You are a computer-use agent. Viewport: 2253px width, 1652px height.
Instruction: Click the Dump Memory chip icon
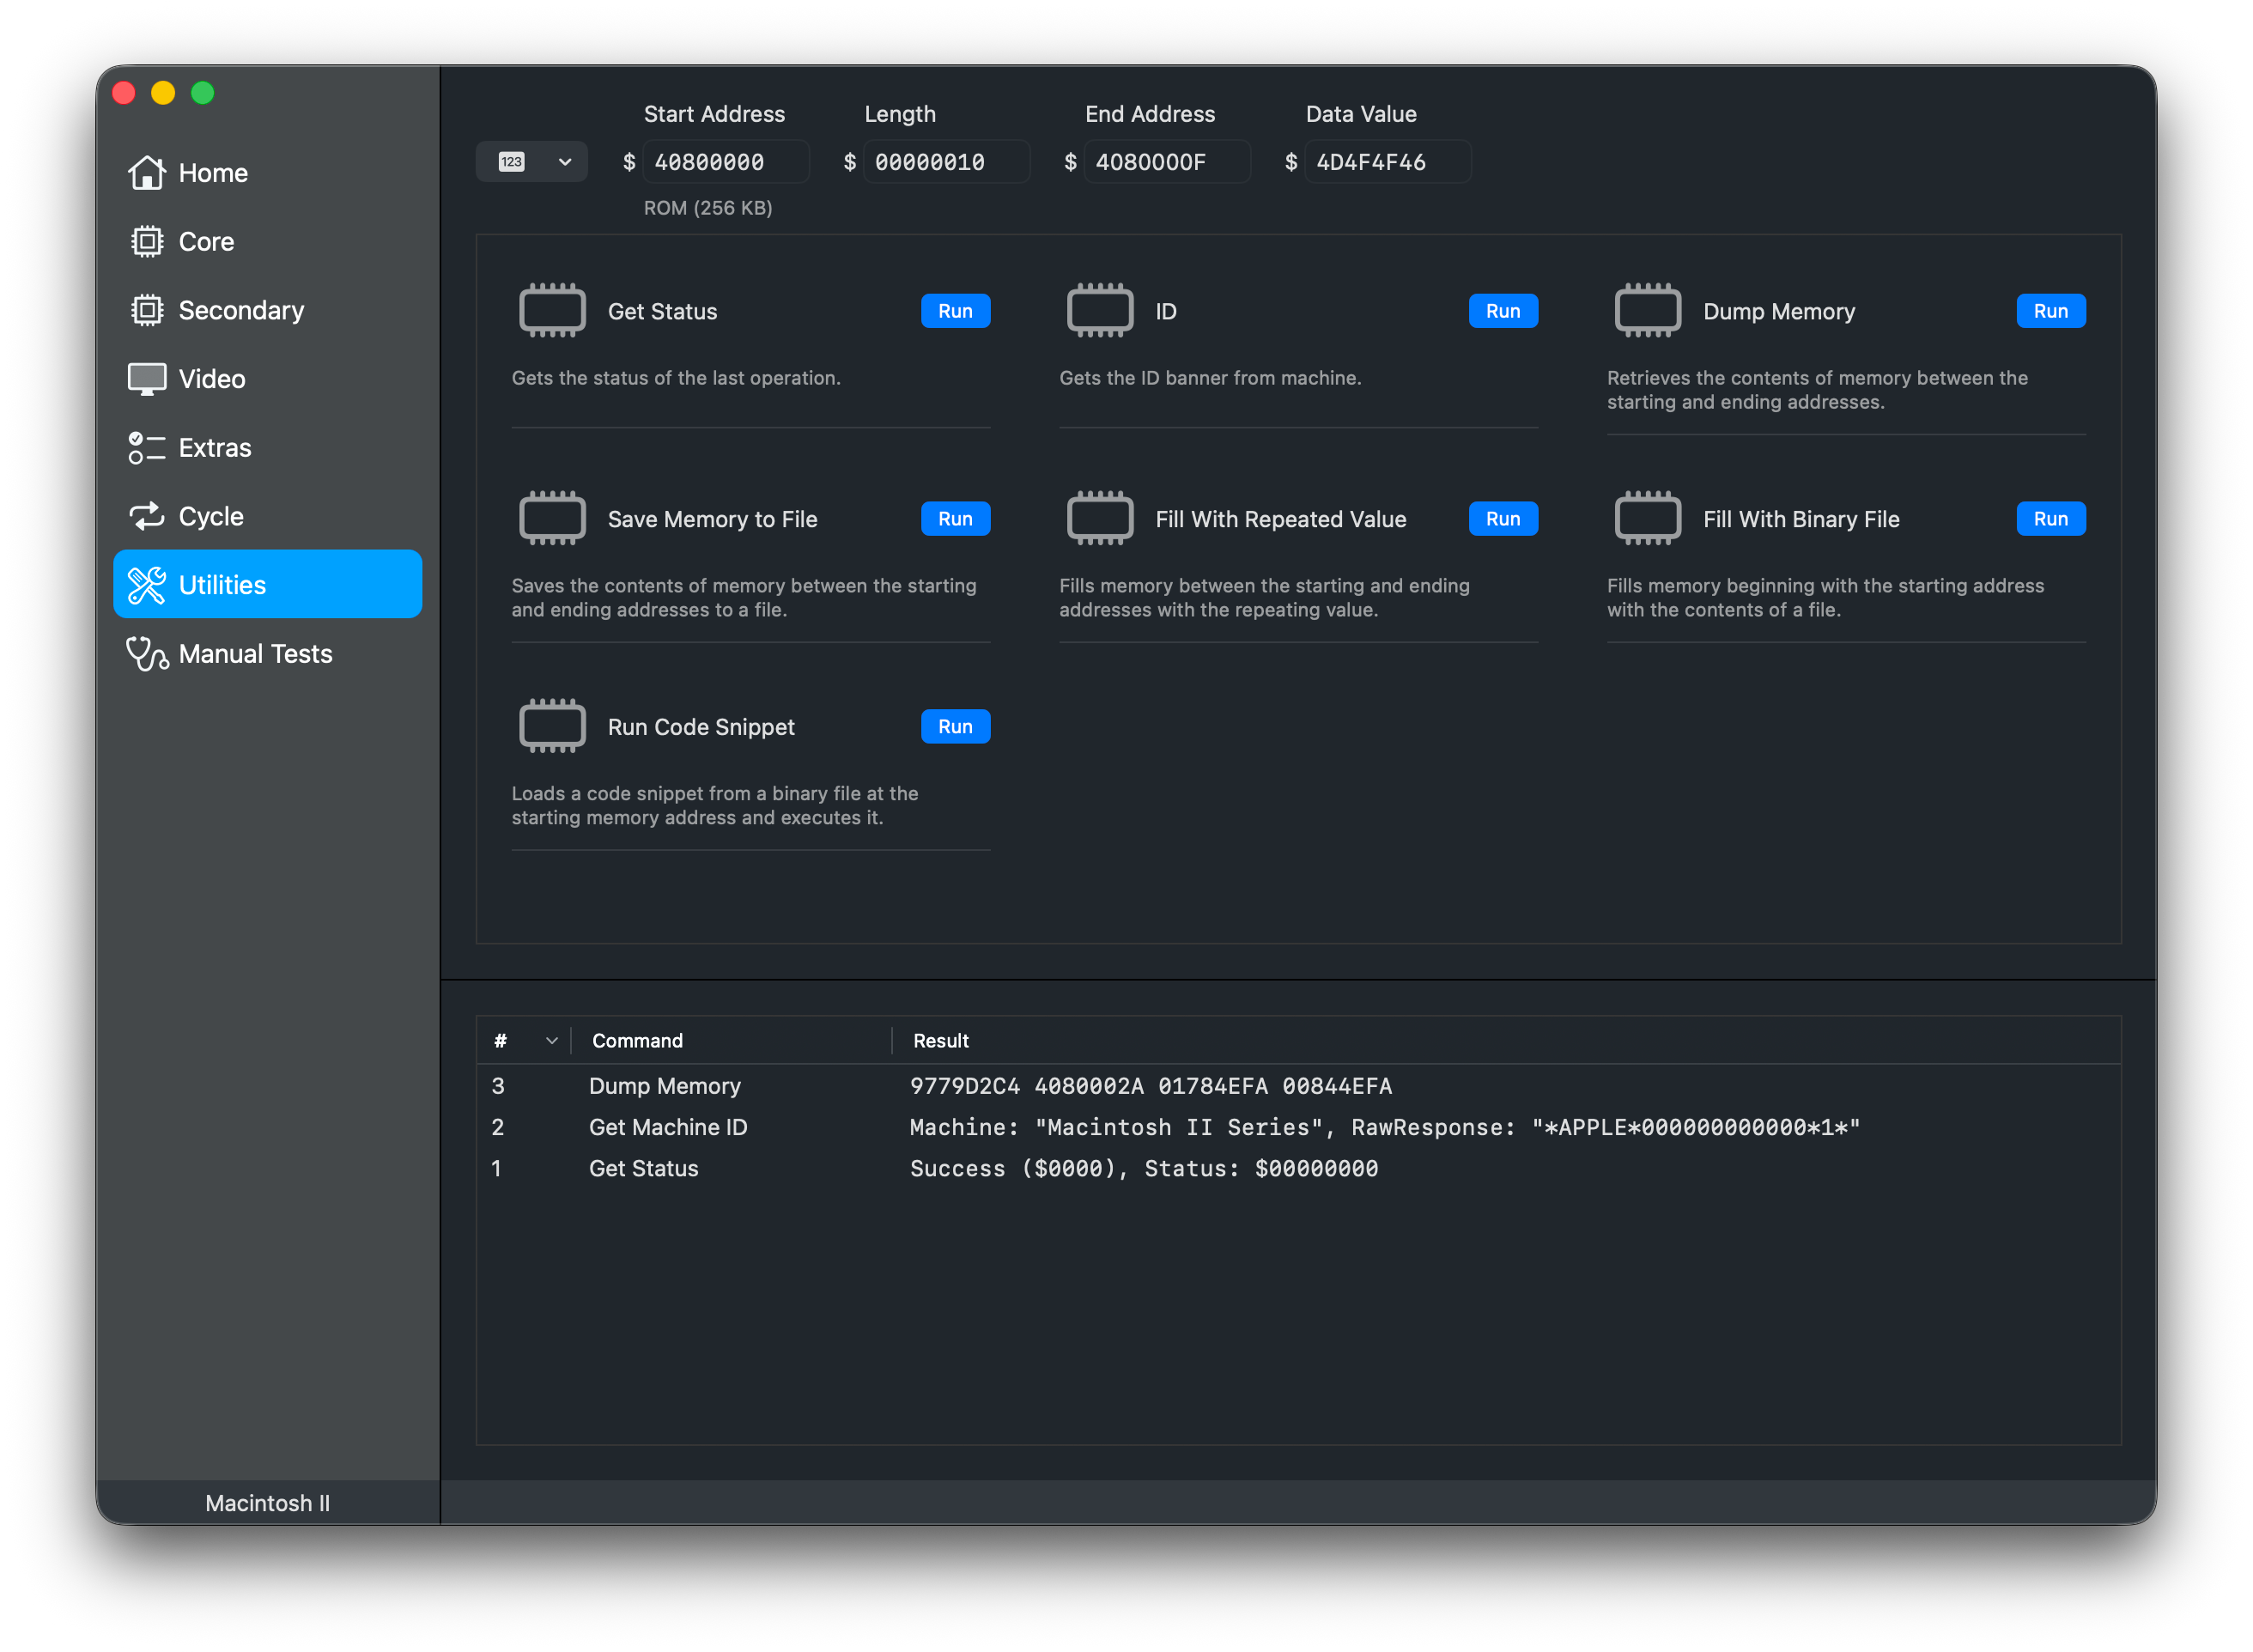[1647, 311]
